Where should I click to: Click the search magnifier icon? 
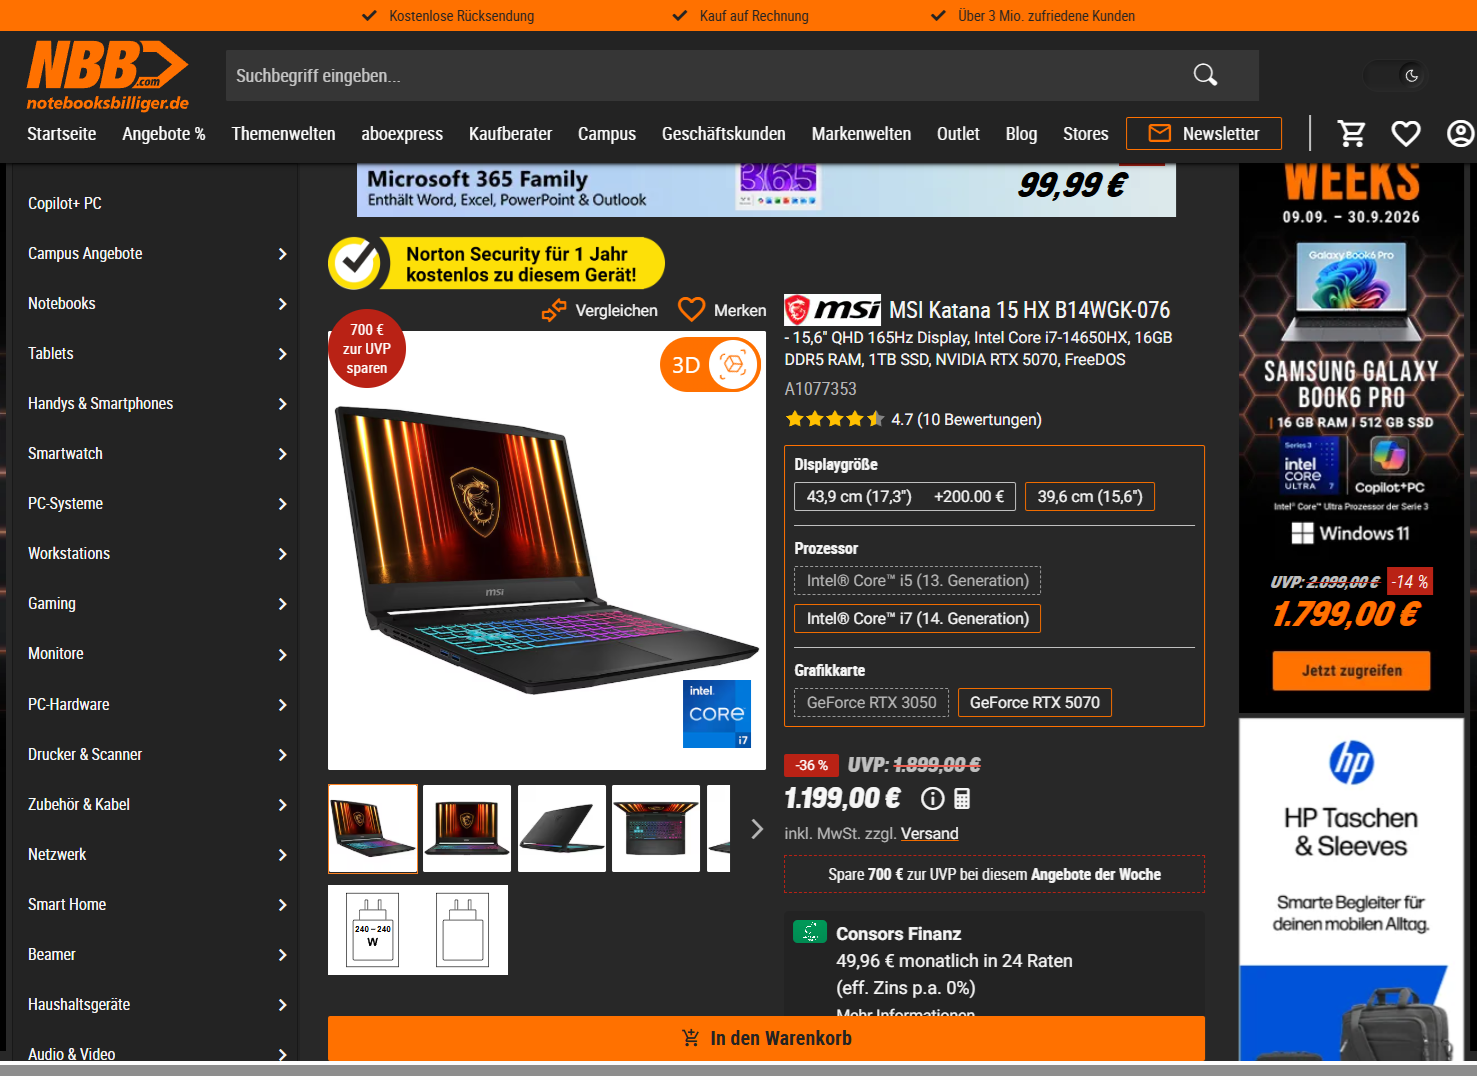[x=1205, y=75]
